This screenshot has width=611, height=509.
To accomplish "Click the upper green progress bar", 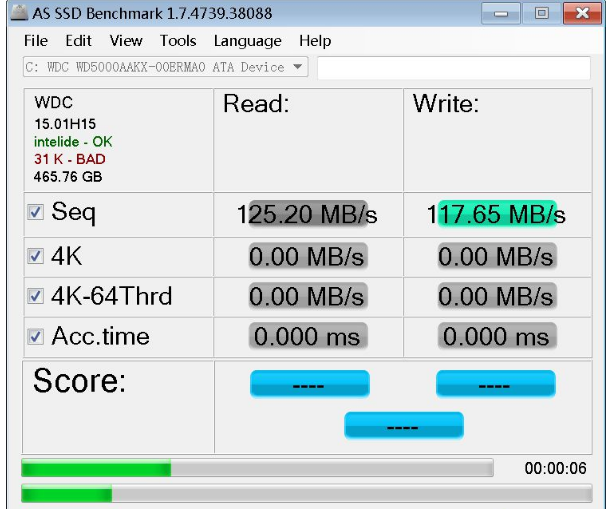I will click(x=257, y=468).
